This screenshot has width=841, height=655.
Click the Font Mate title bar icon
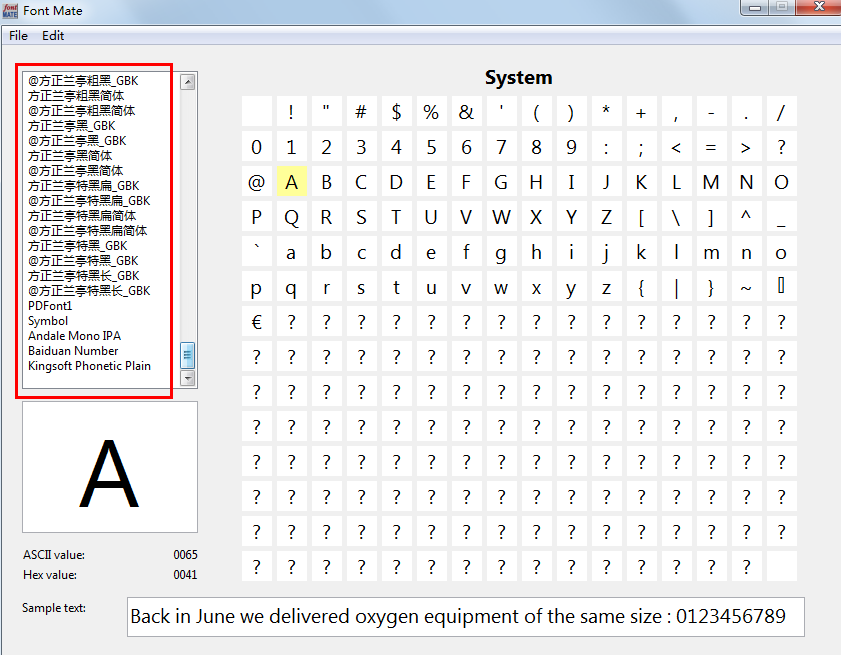(10, 11)
